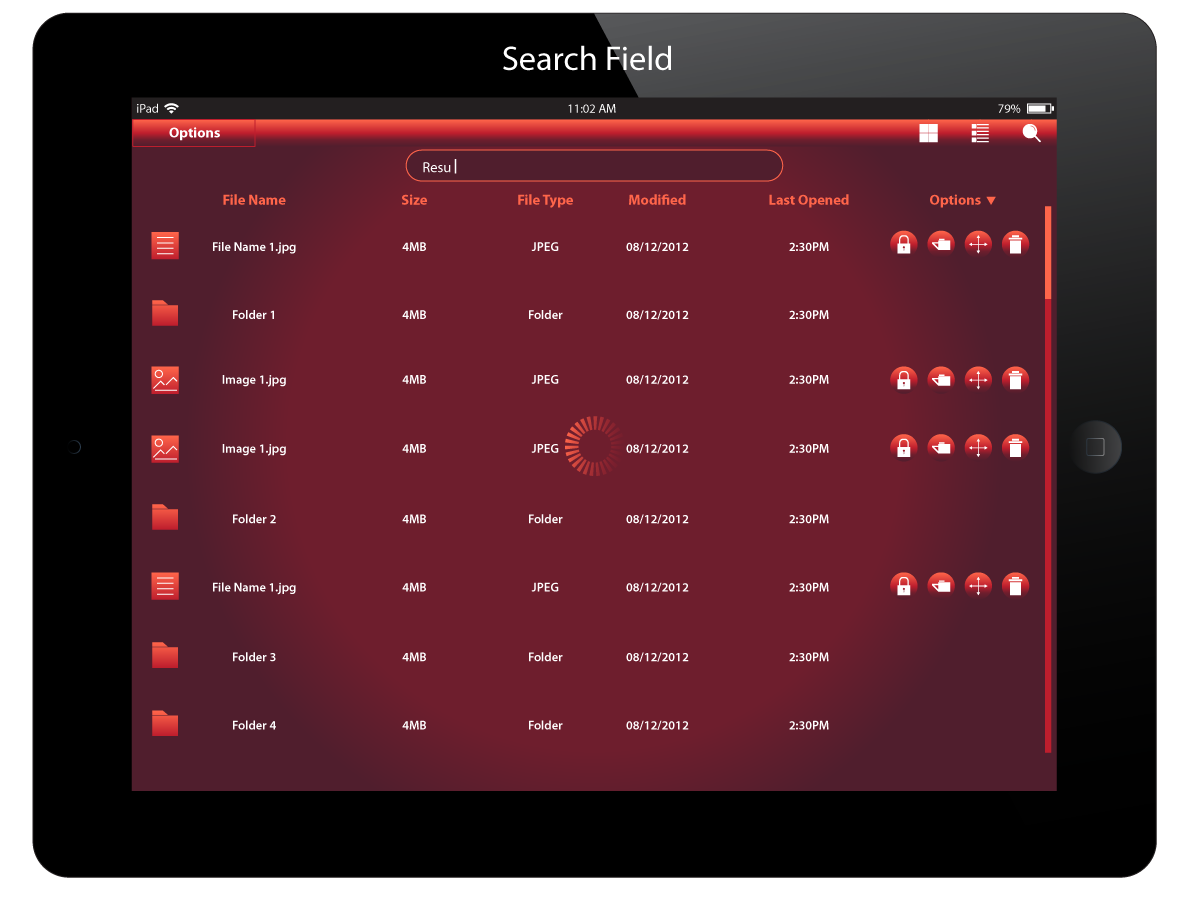Trash icon for Image 1.jpg above Folder 2
This screenshot has height=902, width=1200.
[1015, 447]
